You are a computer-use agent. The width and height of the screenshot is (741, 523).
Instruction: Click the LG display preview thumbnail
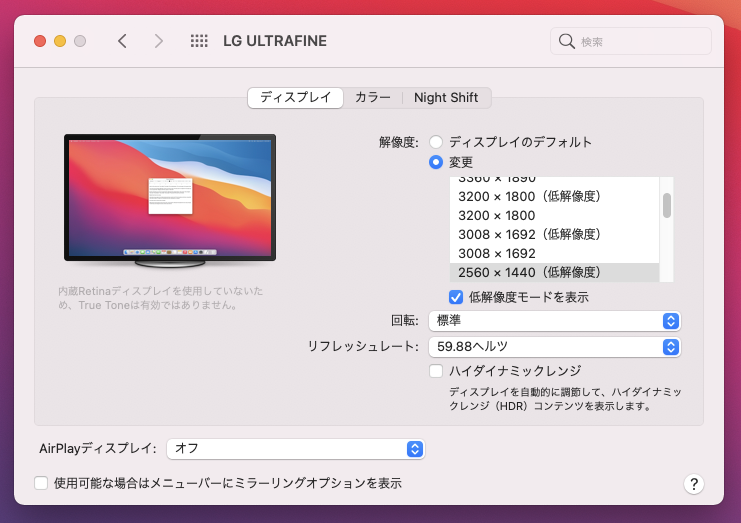point(170,201)
